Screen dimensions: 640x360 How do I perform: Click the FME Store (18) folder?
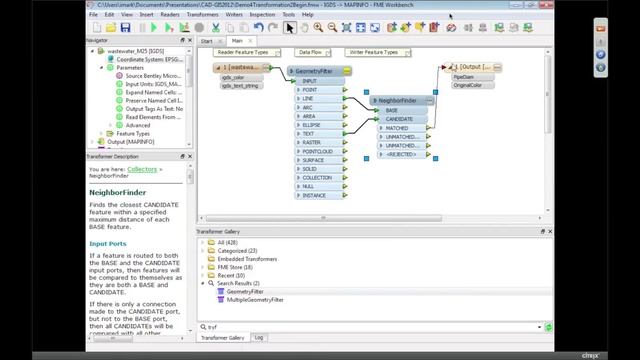pyautogui.click(x=235, y=267)
